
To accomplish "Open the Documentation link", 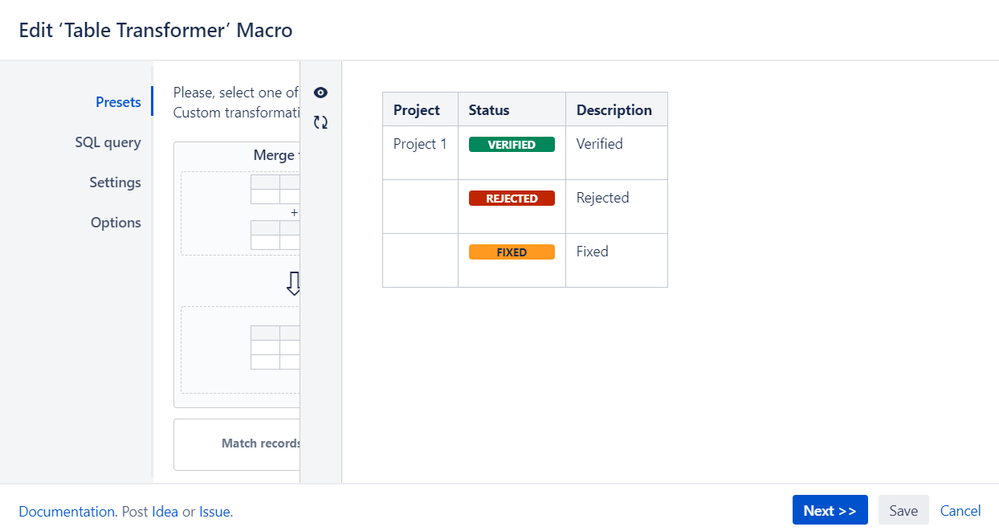I will [x=67, y=511].
